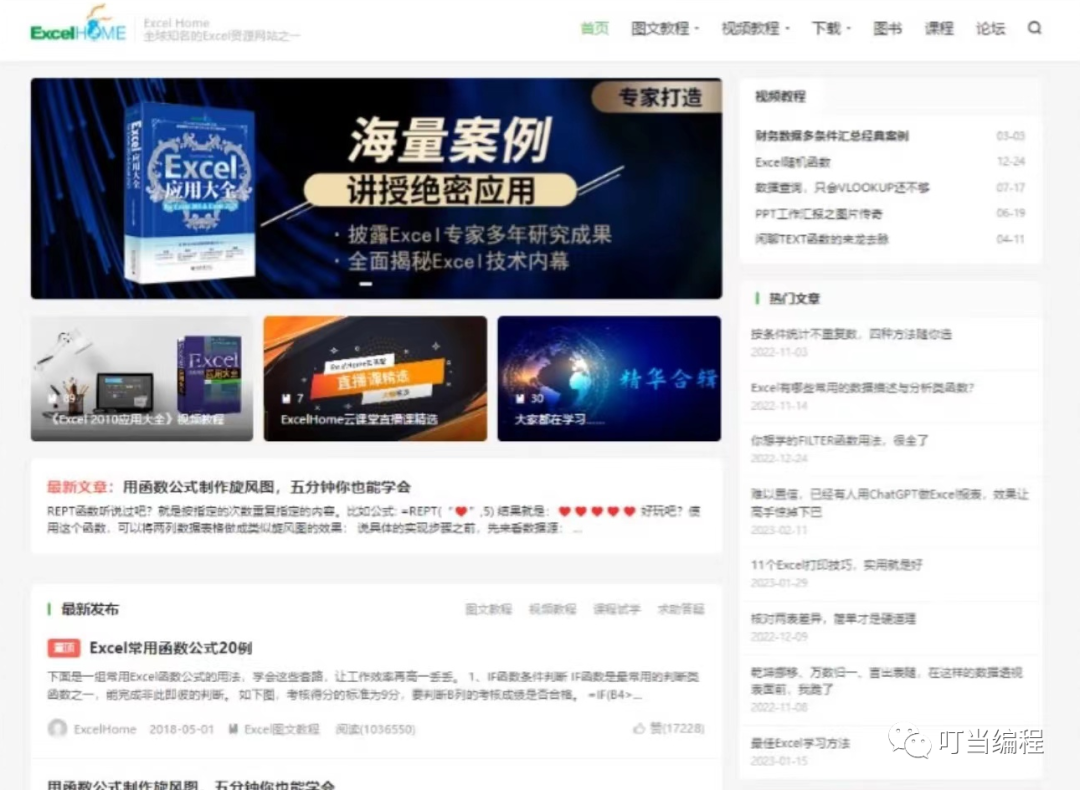Open the 论坛 menu item
Screen dimensions: 1080x790
tap(990, 28)
